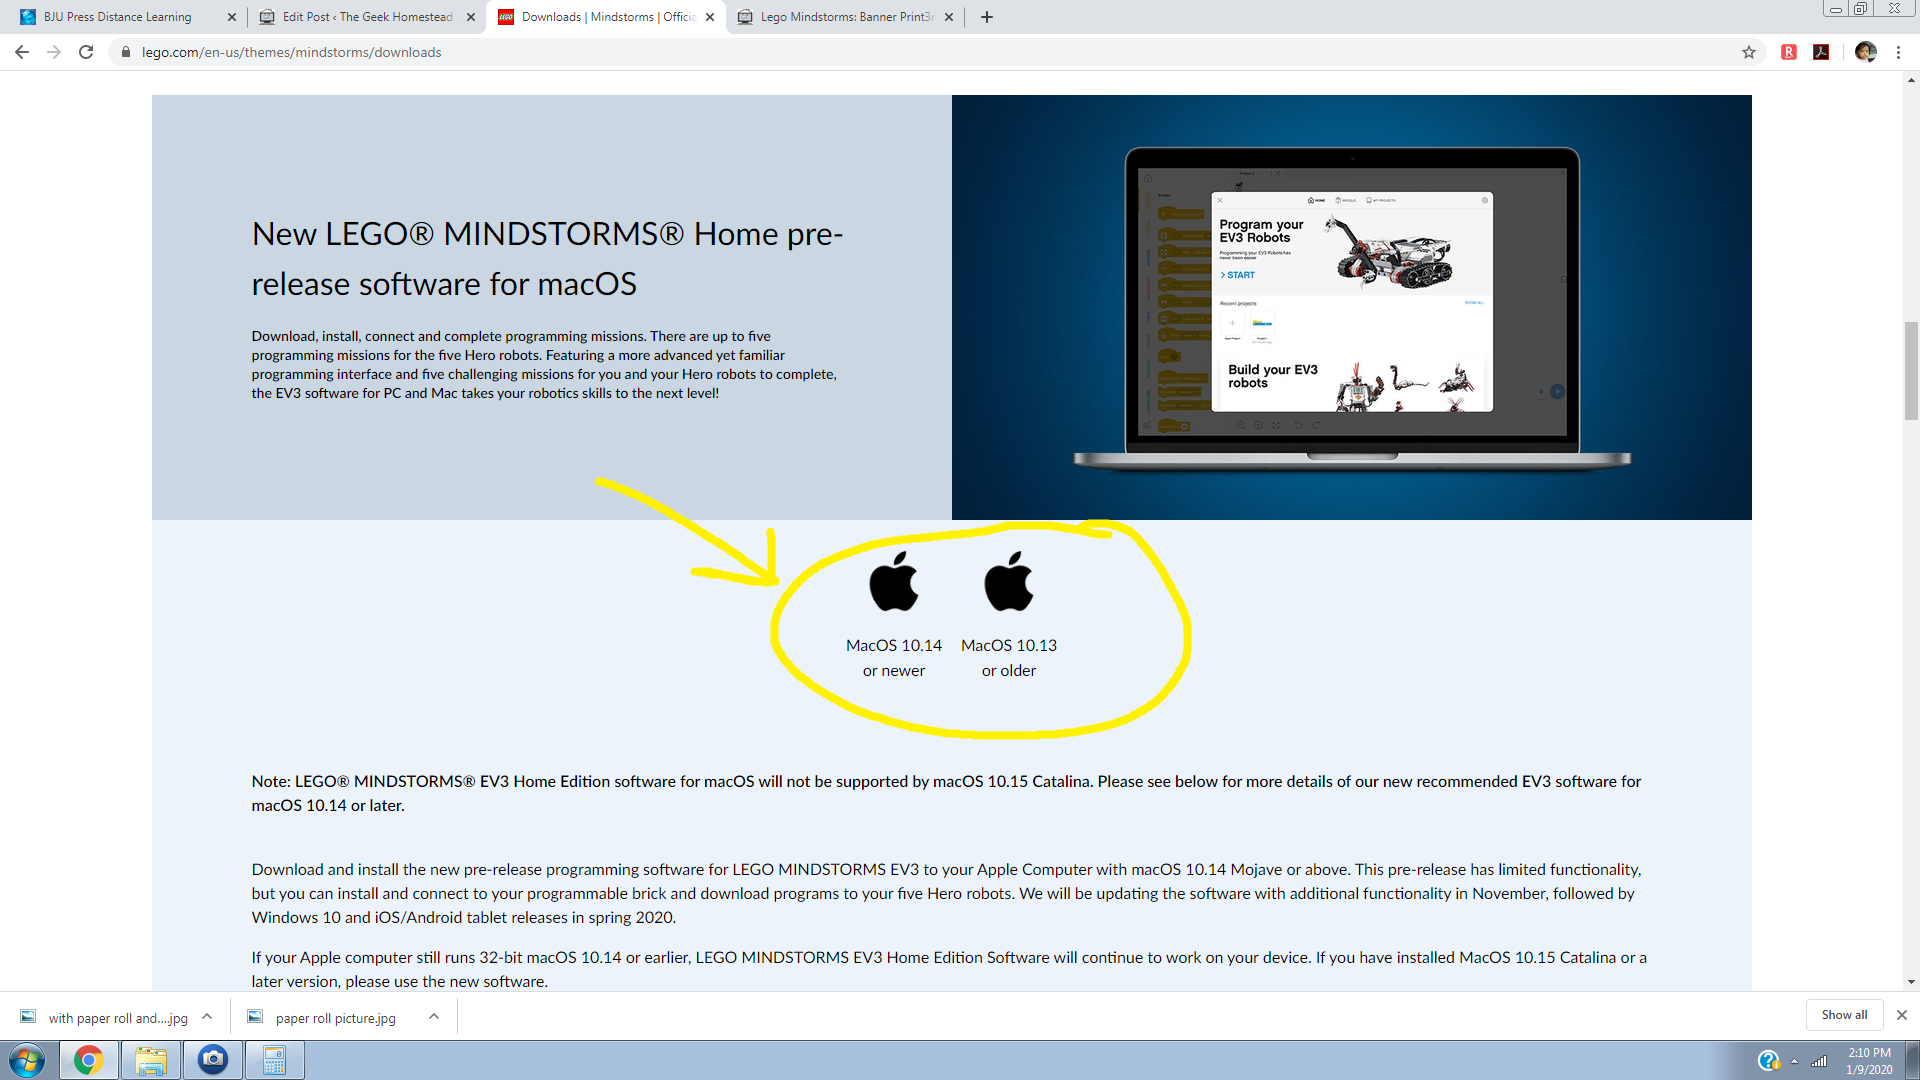Open the Windows Start menu orb
The width and height of the screenshot is (1920, 1080).
coord(26,1060)
